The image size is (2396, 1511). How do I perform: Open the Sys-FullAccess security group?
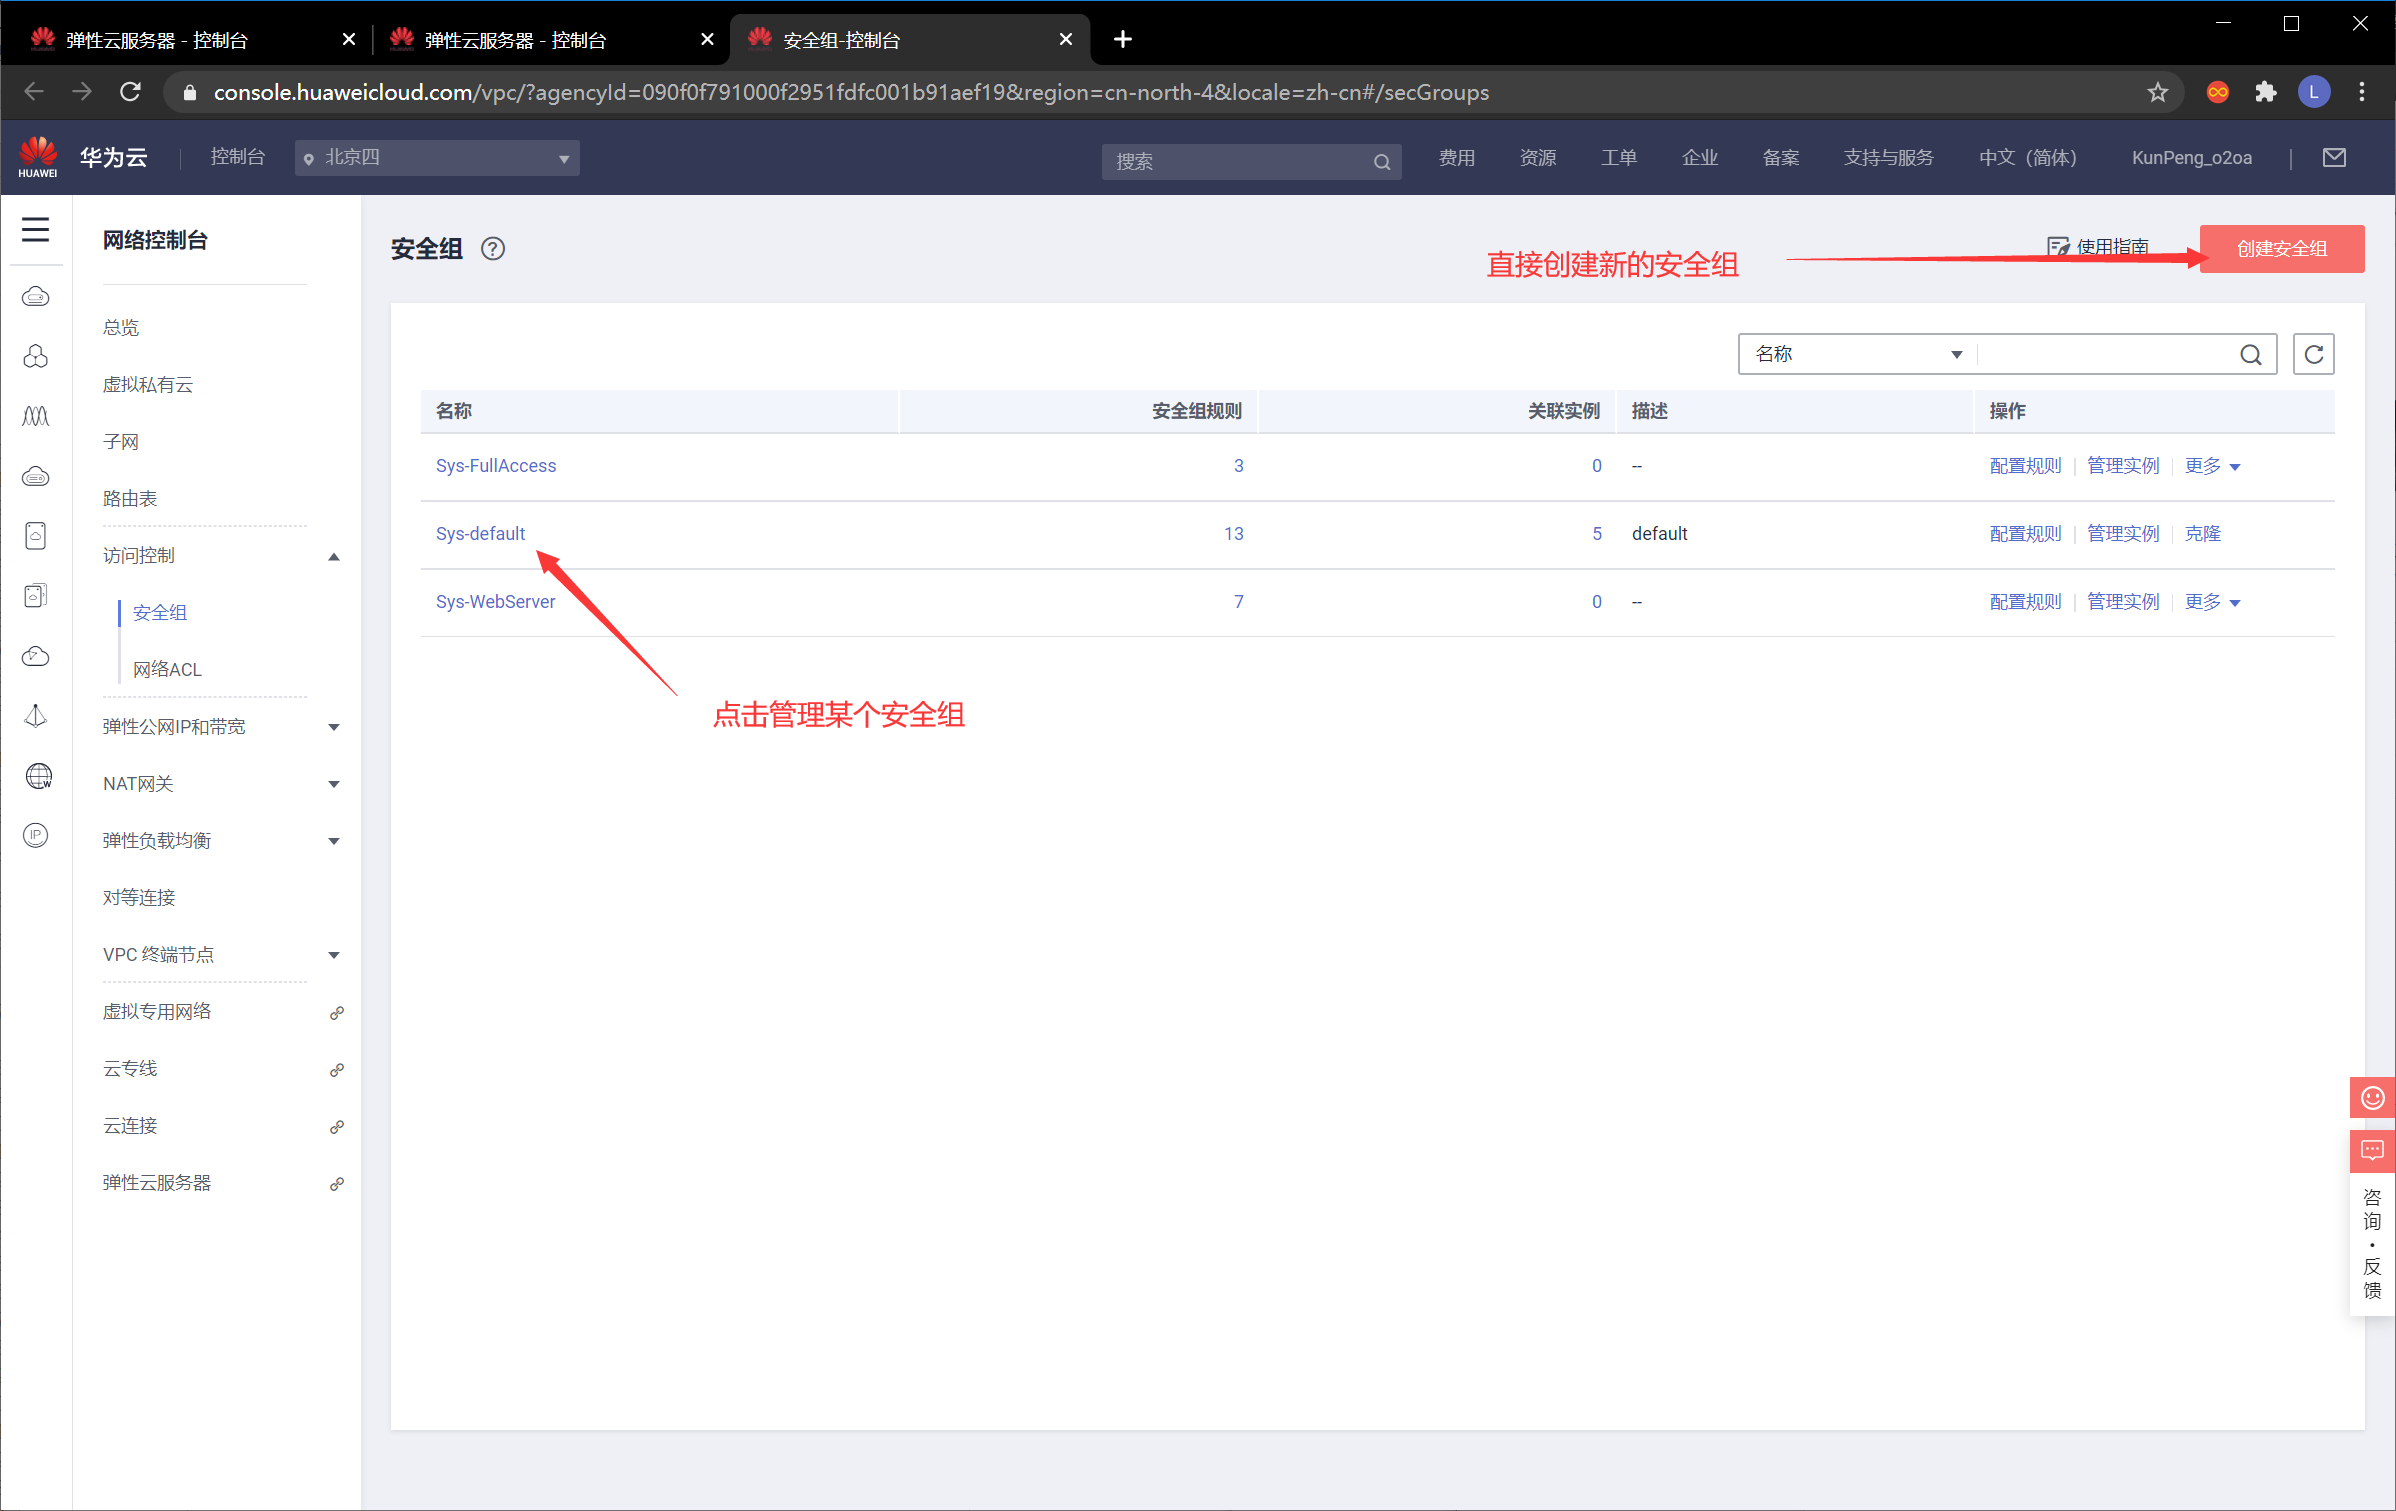pos(496,466)
